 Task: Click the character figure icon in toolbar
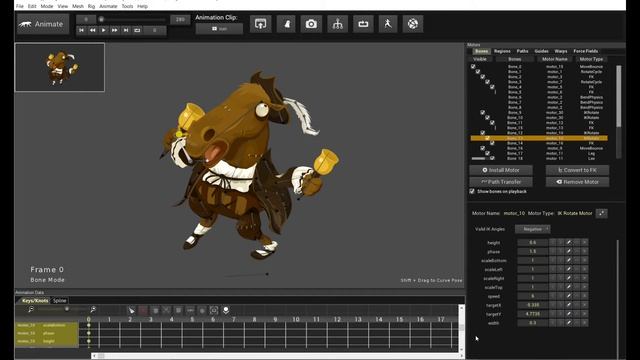coord(286,24)
